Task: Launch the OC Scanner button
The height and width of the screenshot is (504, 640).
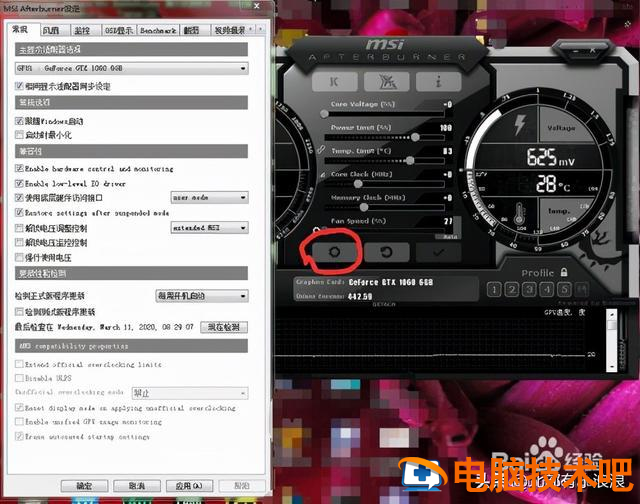Action: [x=386, y=82]
